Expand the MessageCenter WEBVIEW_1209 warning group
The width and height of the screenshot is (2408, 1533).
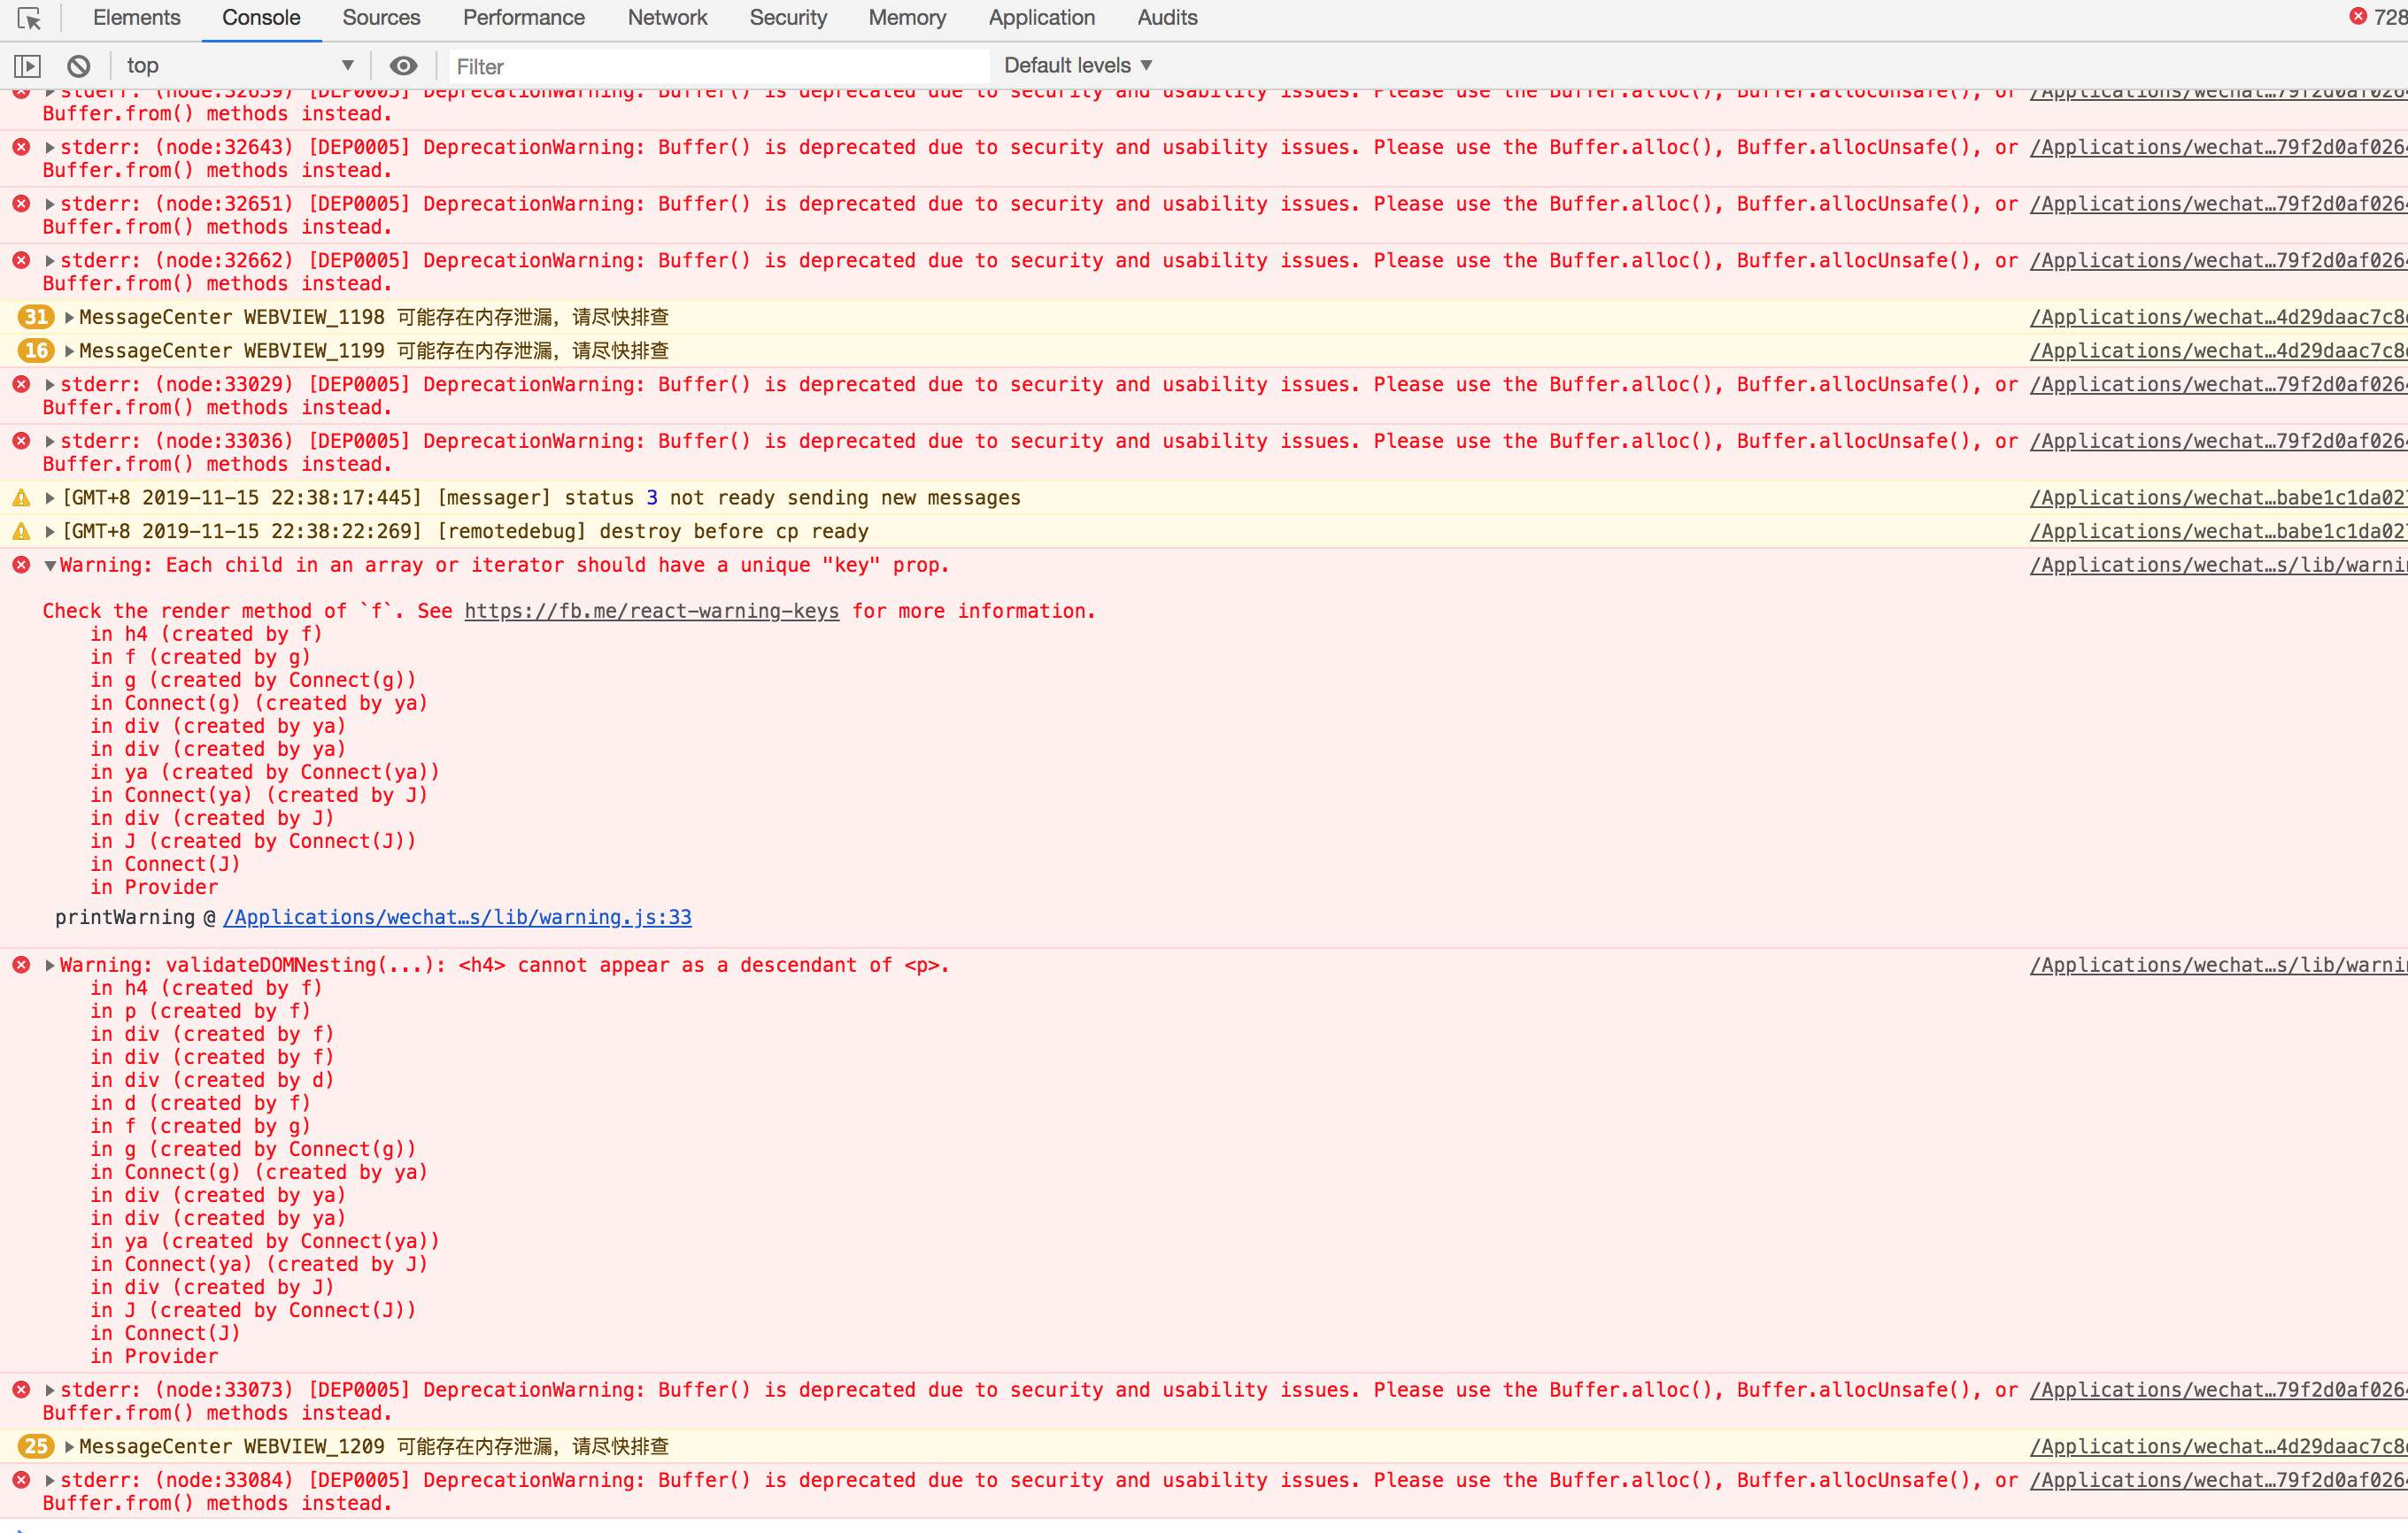coord(69,1448)
